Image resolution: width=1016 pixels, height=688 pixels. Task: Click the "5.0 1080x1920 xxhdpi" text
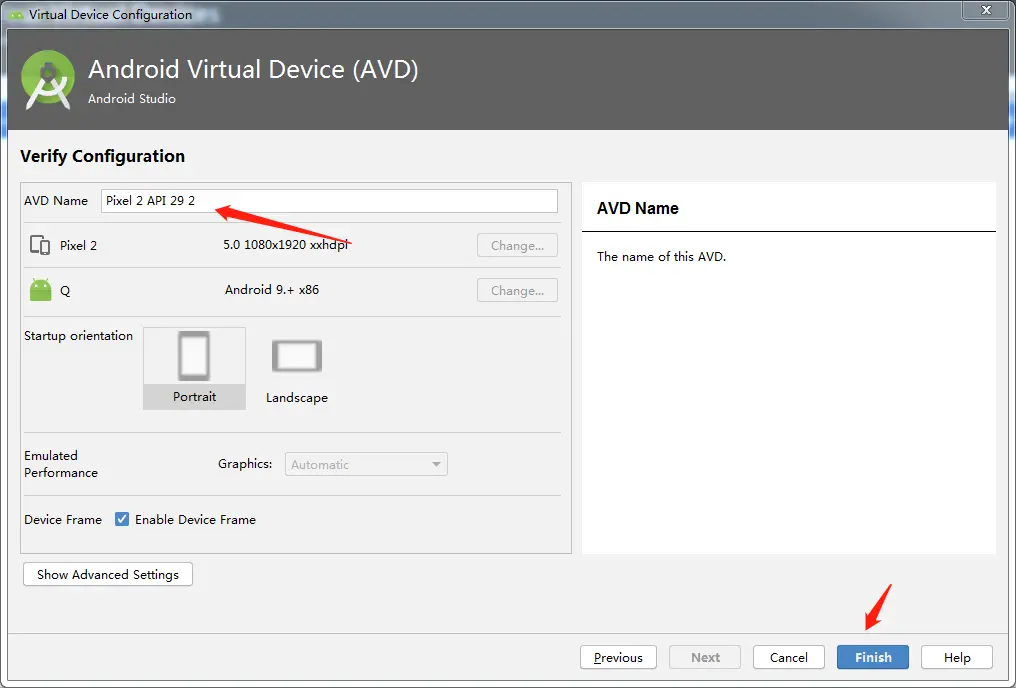pos(286,245)
